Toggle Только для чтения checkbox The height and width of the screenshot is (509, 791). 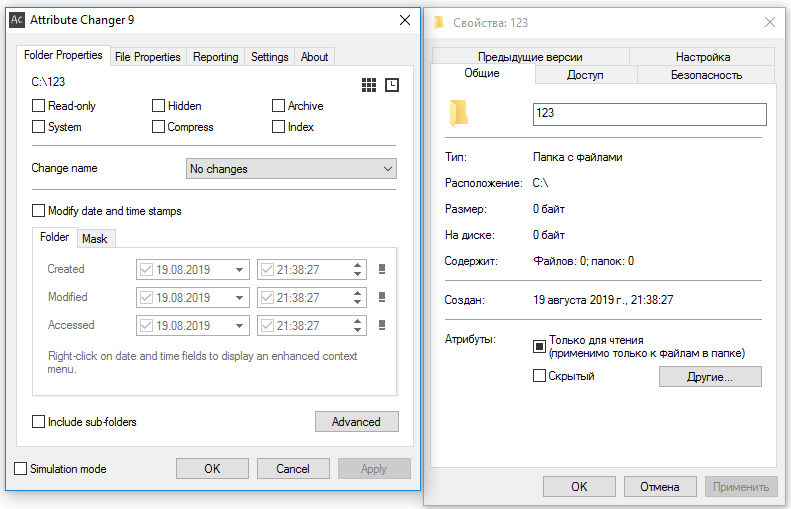click(539, 347)
